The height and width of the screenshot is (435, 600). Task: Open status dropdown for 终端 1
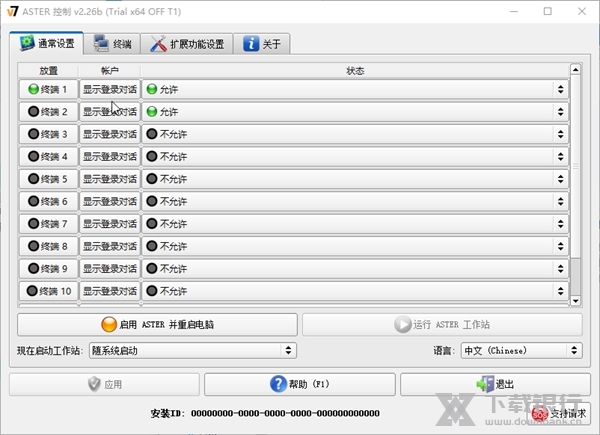point(355,90)
